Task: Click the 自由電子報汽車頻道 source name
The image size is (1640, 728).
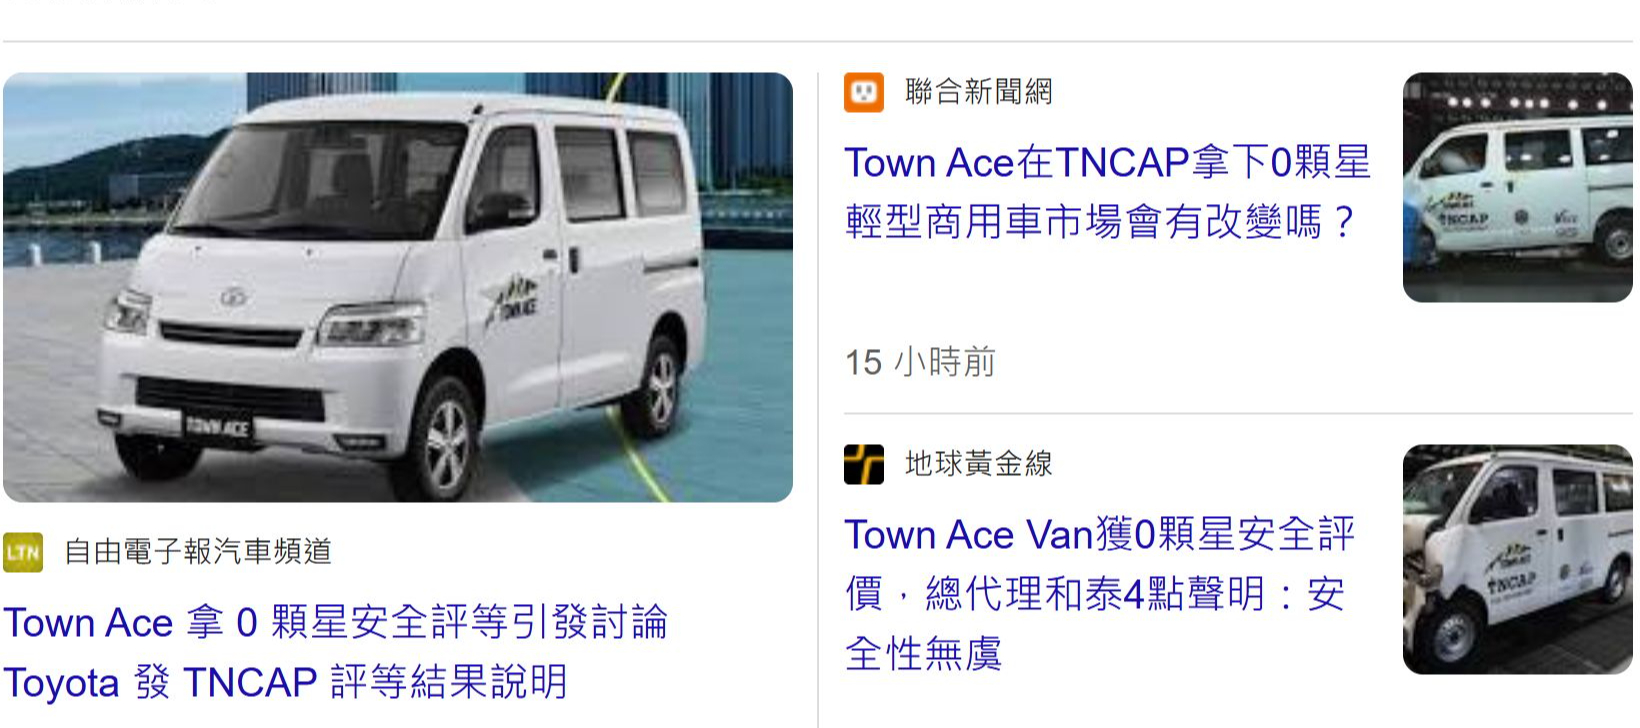Action: click(198, 552)
